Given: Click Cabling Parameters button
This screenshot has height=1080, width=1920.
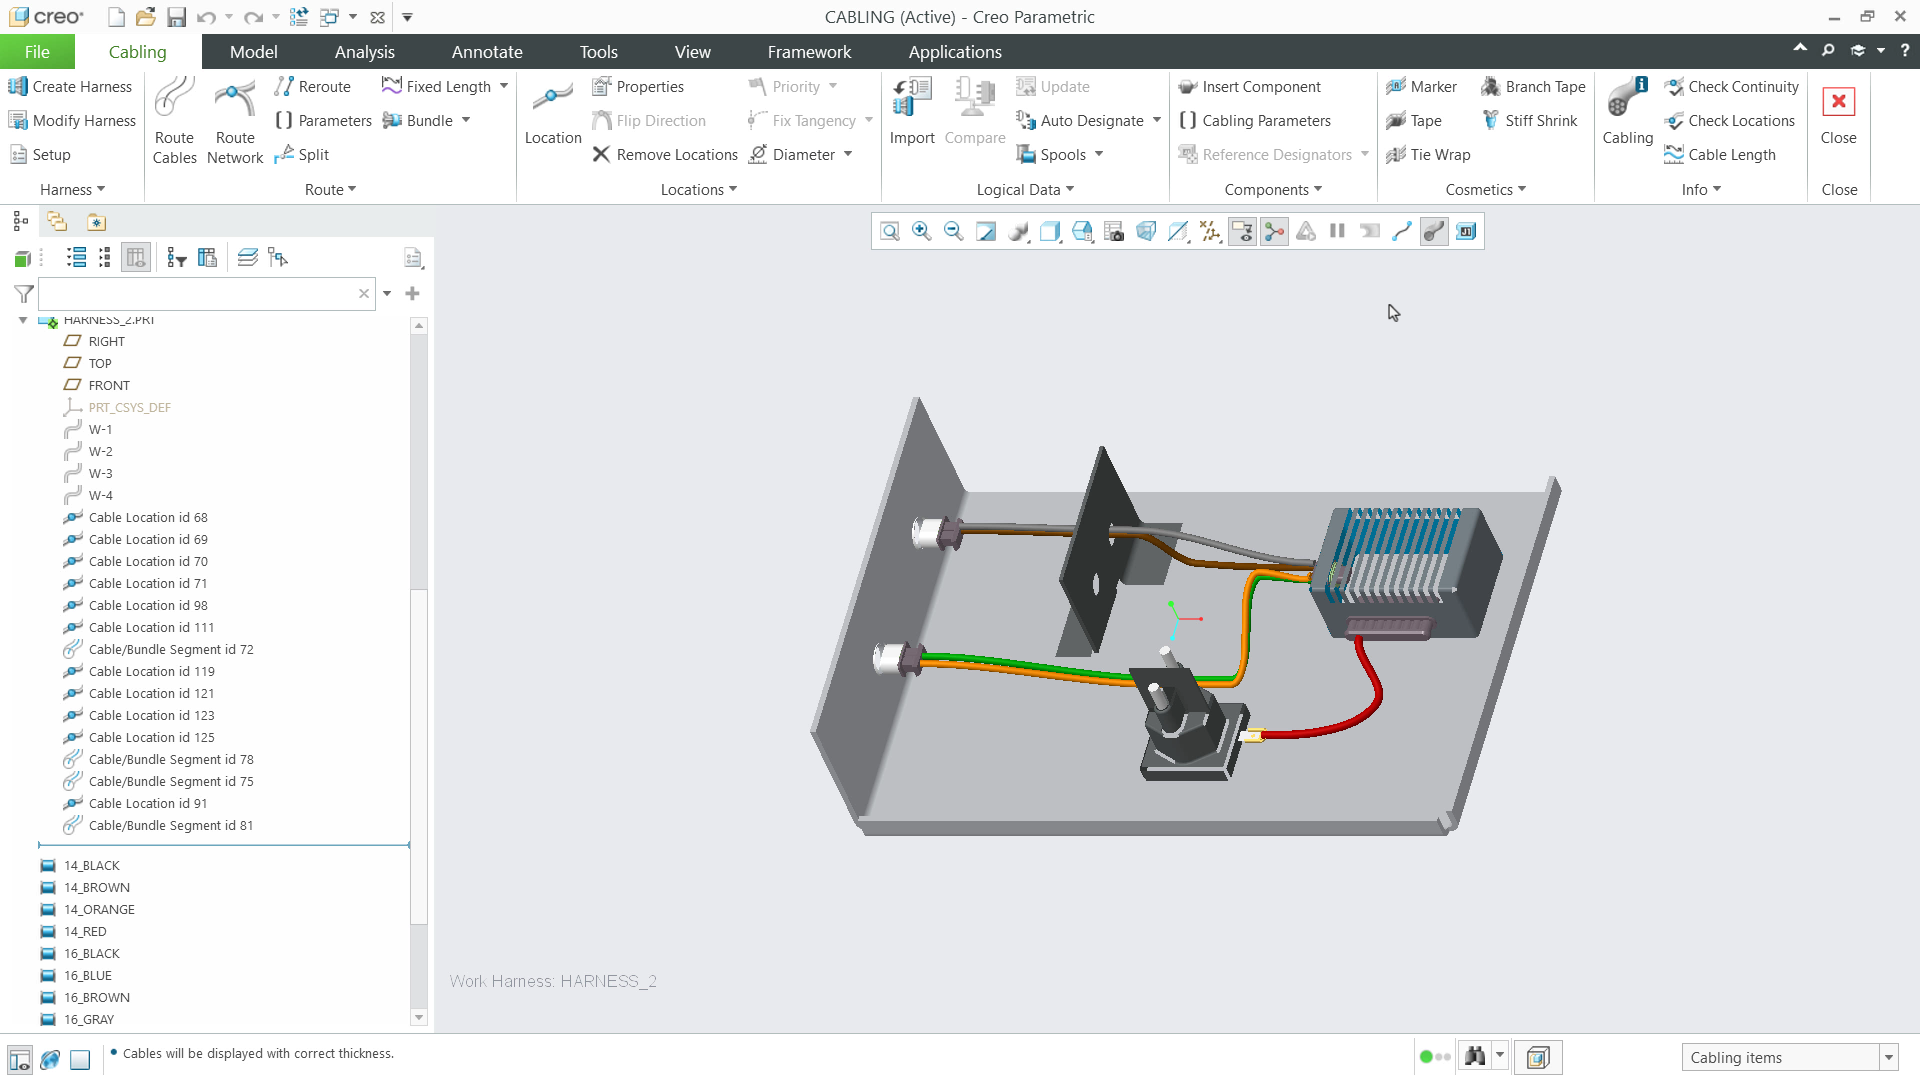Looking at the screenshot, I should pyautogui.click(x=1255, y=121).
